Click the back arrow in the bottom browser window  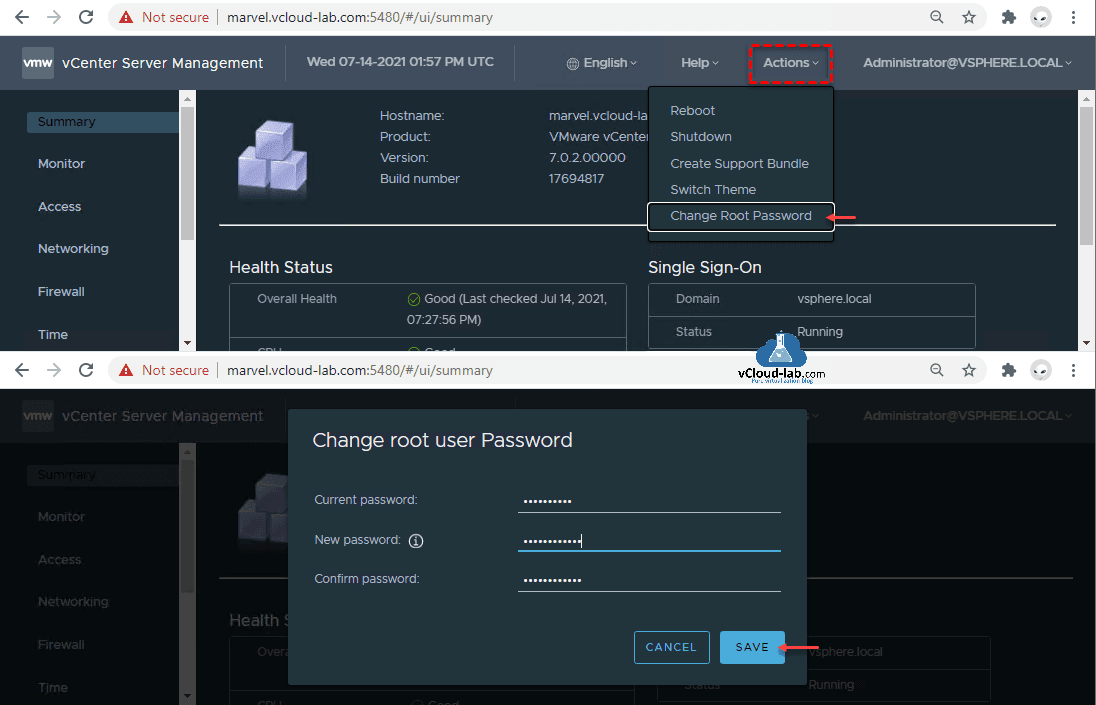click(22, 370)
